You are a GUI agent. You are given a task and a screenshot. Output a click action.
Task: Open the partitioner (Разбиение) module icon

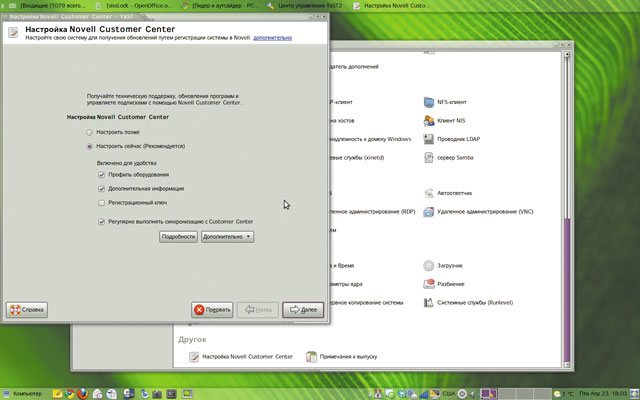pyautogui.click(x=429, y=284)
